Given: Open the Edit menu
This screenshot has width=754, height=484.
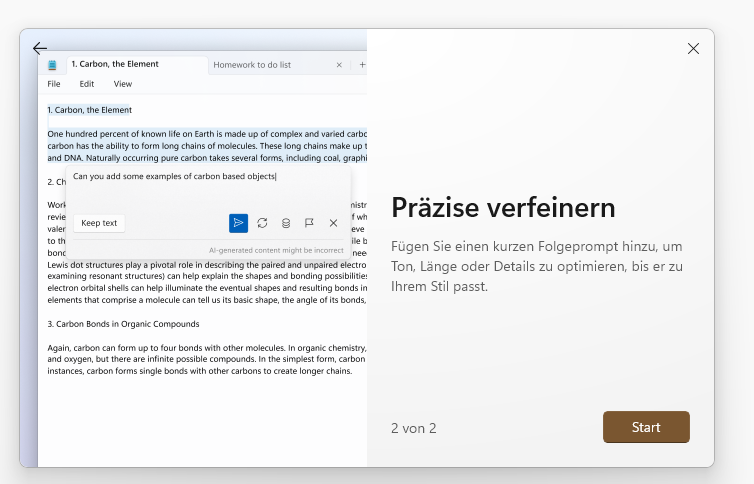Looking at the screenshot, I should tap(87, 84).
